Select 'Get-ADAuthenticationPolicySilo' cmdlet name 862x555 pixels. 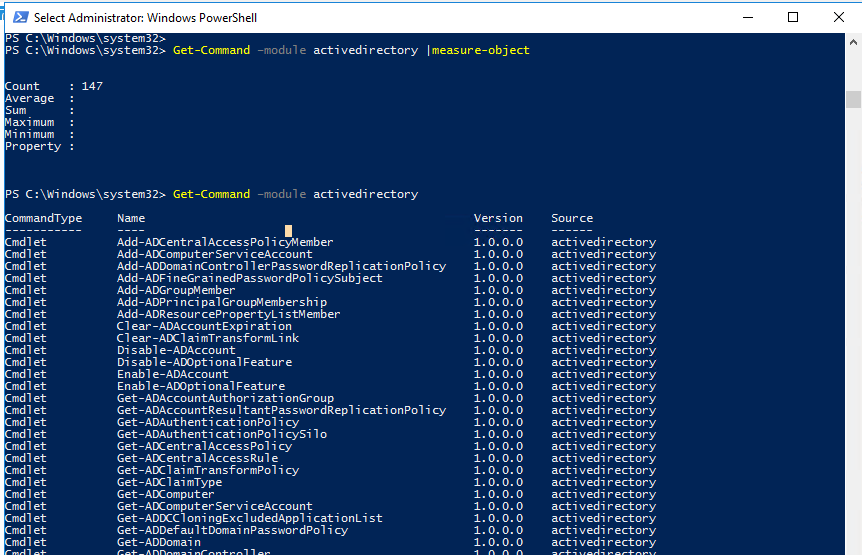[222, 435]
